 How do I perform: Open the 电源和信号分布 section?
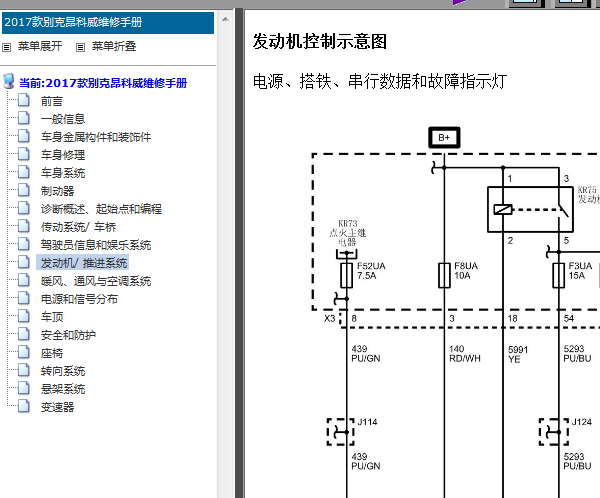(x=79, y=299)
